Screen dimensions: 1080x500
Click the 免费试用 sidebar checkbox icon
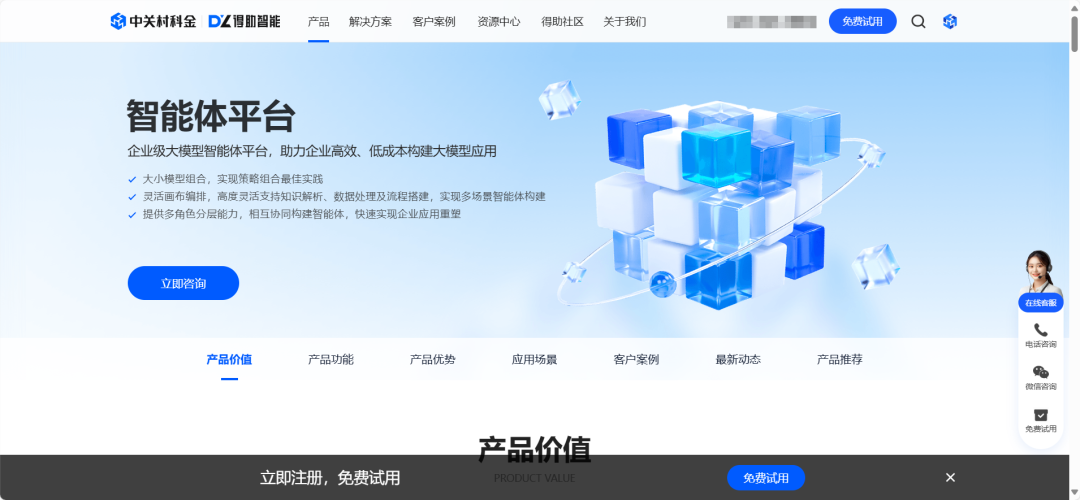pos(1041,415)
